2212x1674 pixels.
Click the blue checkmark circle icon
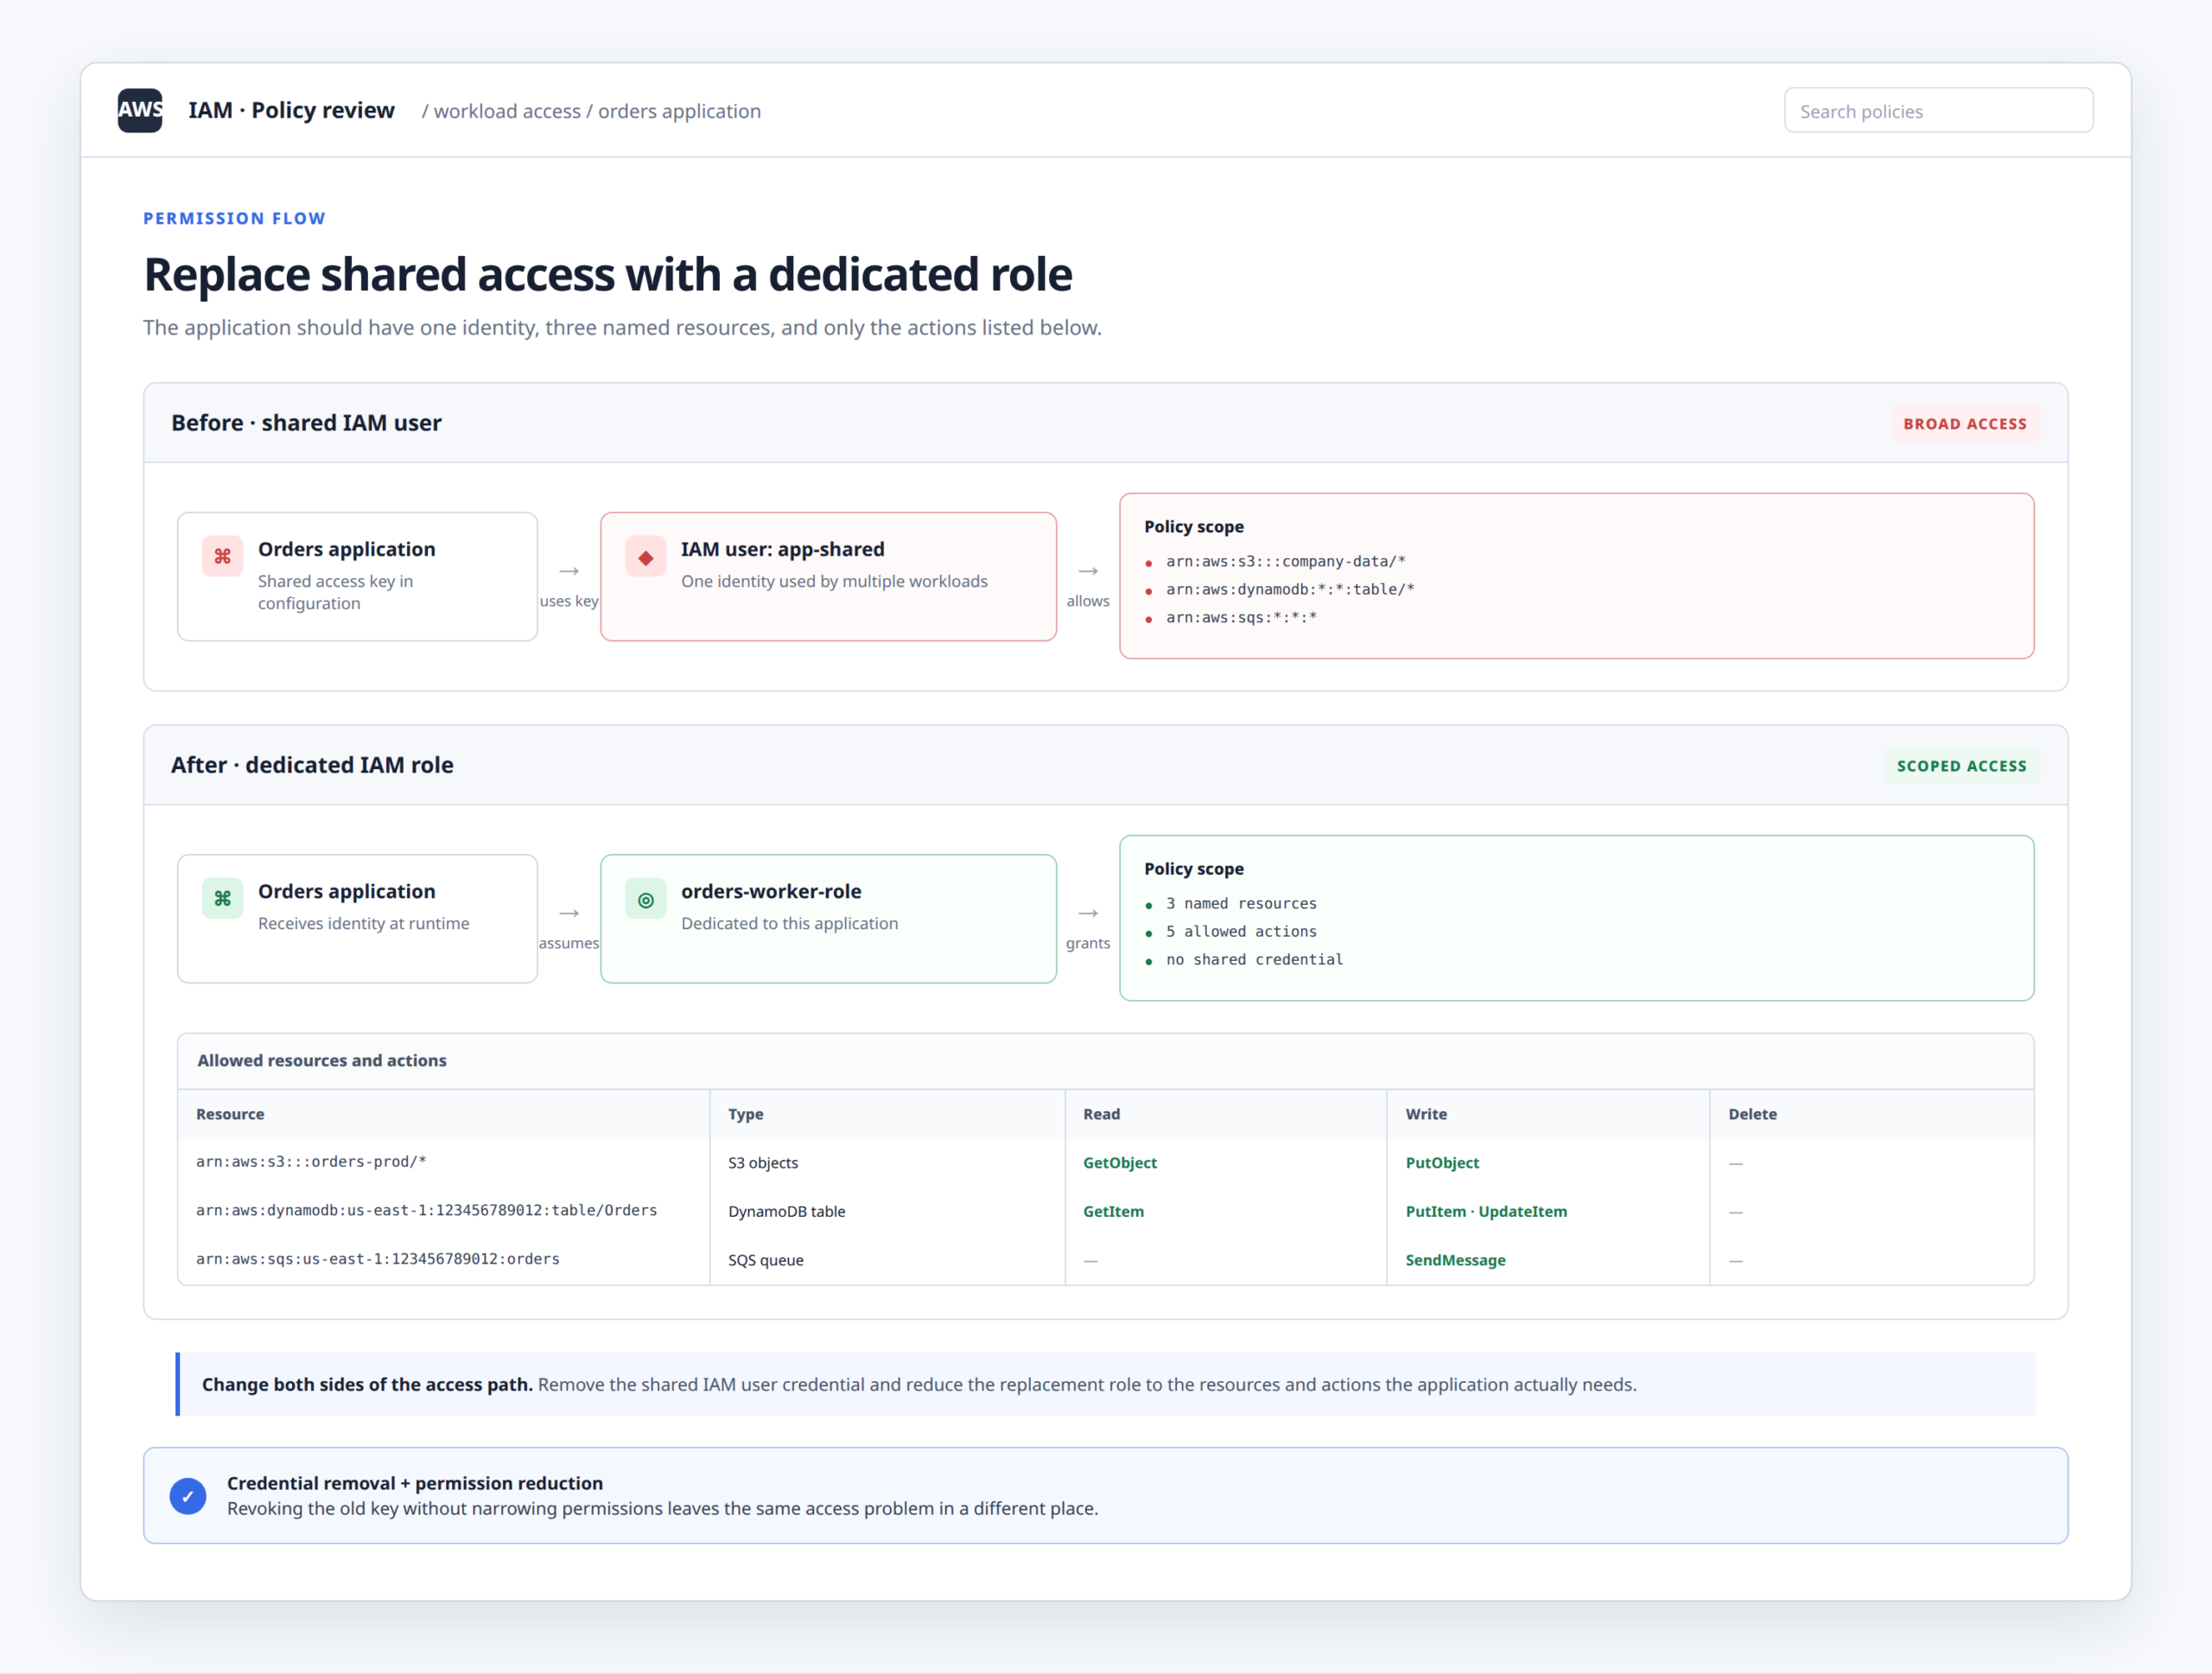[x=188, y=1496]
